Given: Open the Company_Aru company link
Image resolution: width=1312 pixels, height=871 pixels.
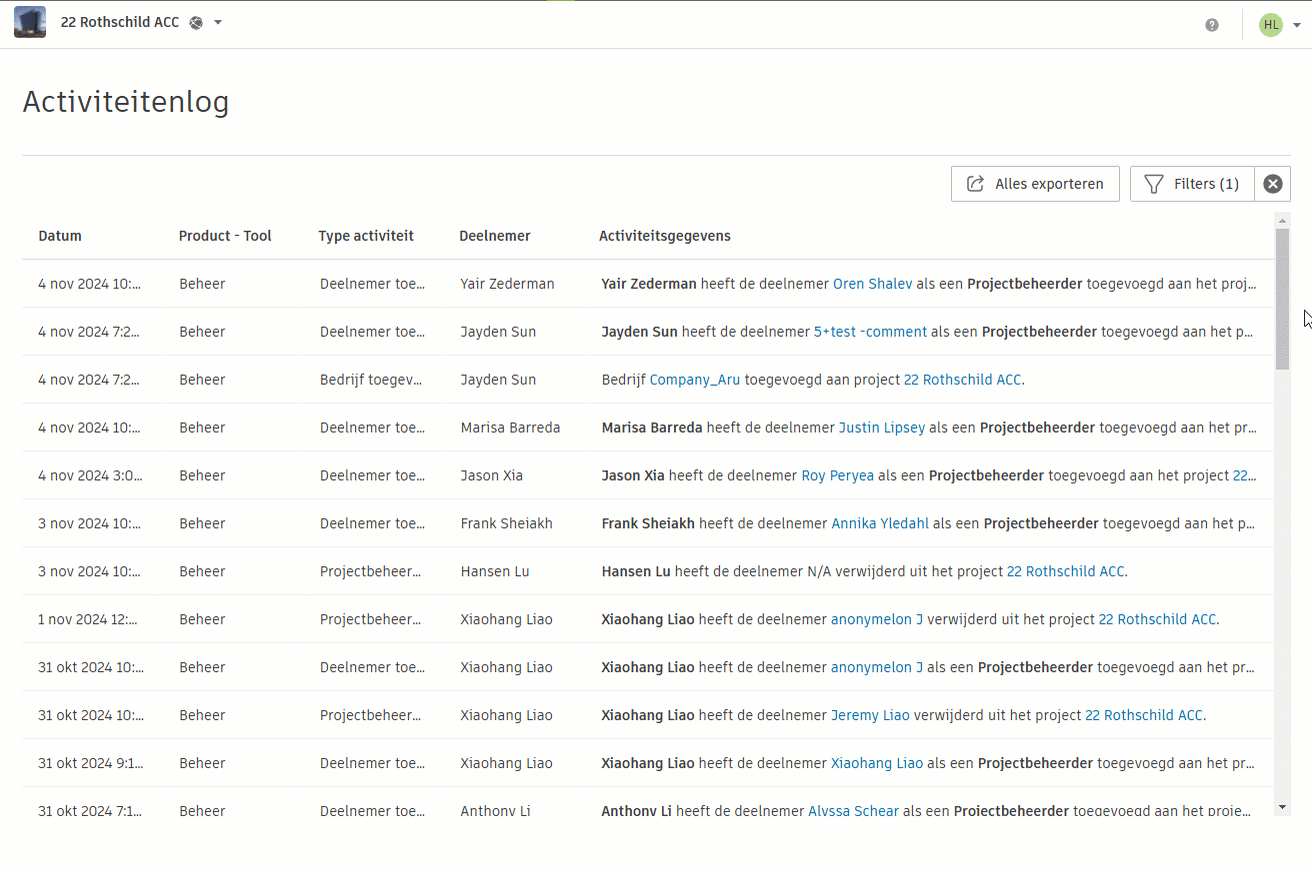Looking at the screenshot, I should pos(695,380).
